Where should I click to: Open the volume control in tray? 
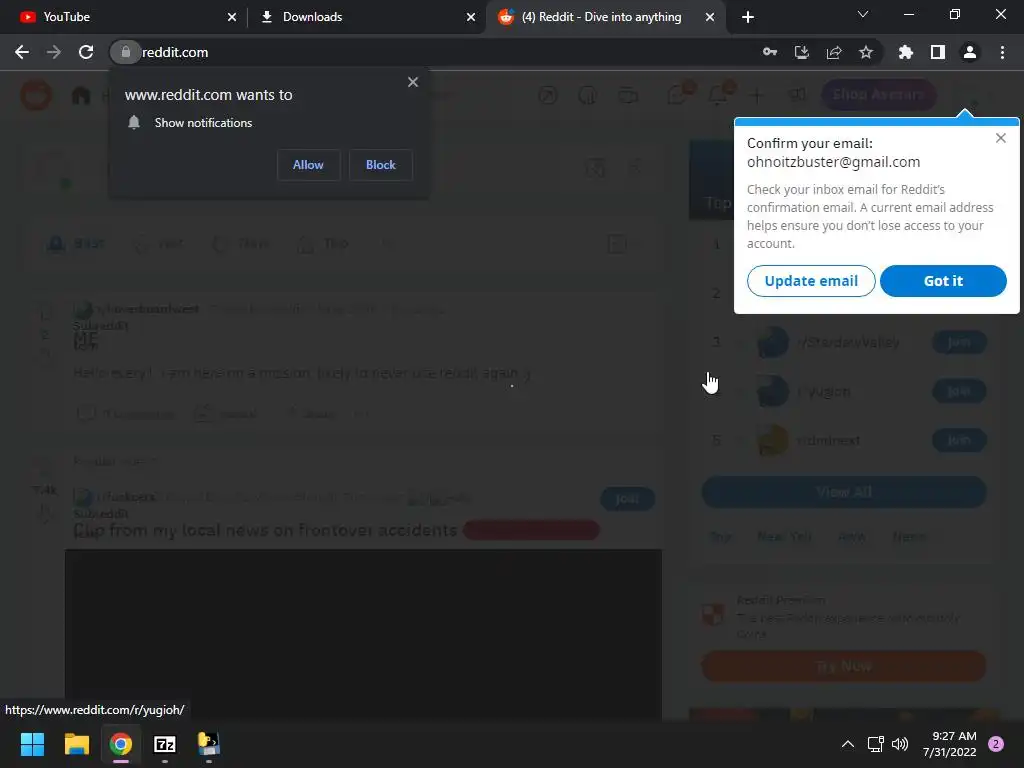(x=900, y=744)
